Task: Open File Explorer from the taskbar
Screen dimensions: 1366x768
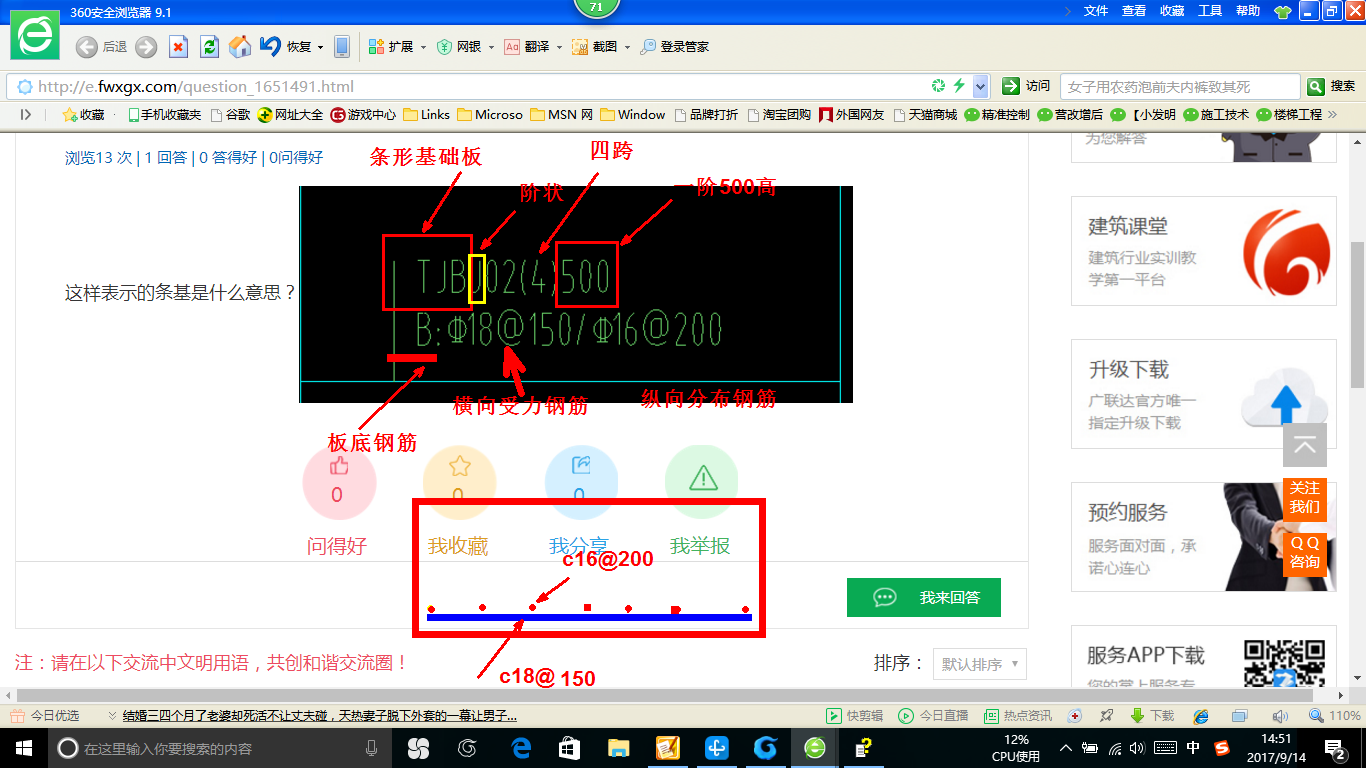Action: coord(618,747)
